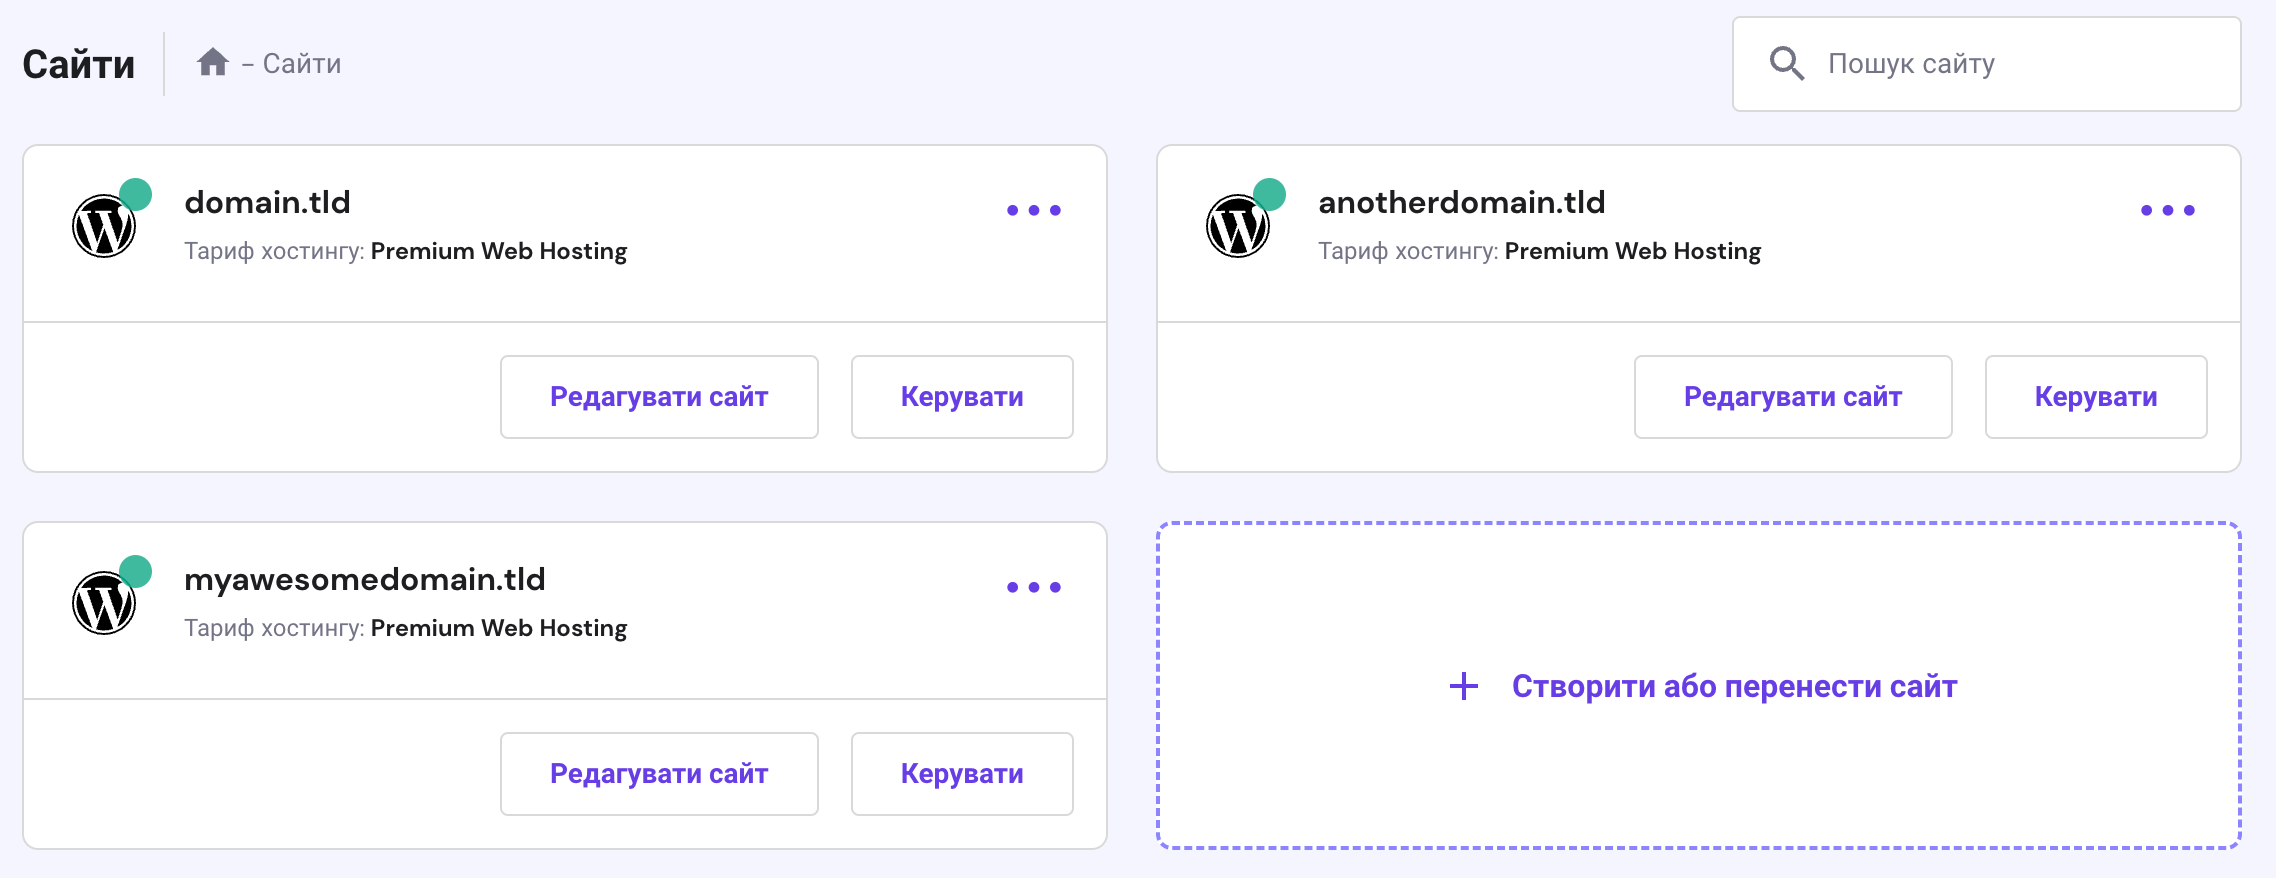Click the home breadcrumb icon
The height and width of the screenshot is (878, 2276).
(213, 63)
